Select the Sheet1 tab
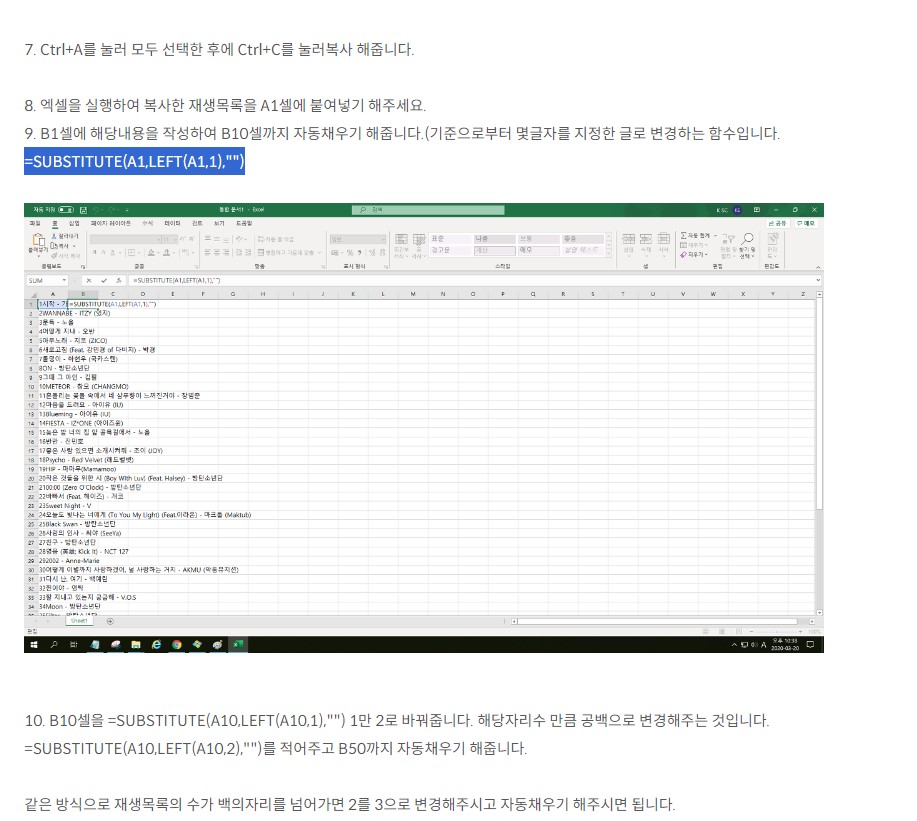 point(79,621)
